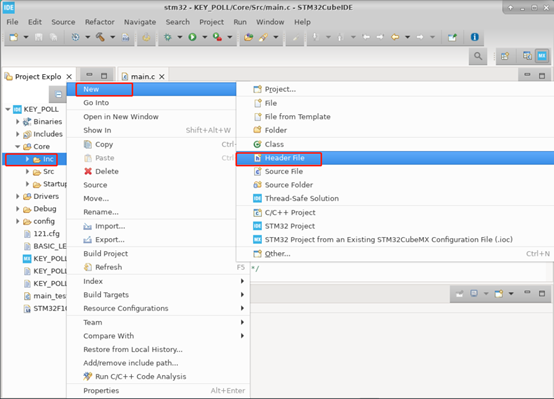The width and height of the screenshot is (554, 399).
Task: Select Header File in New submenu
Action: click(x=395, y=158)
